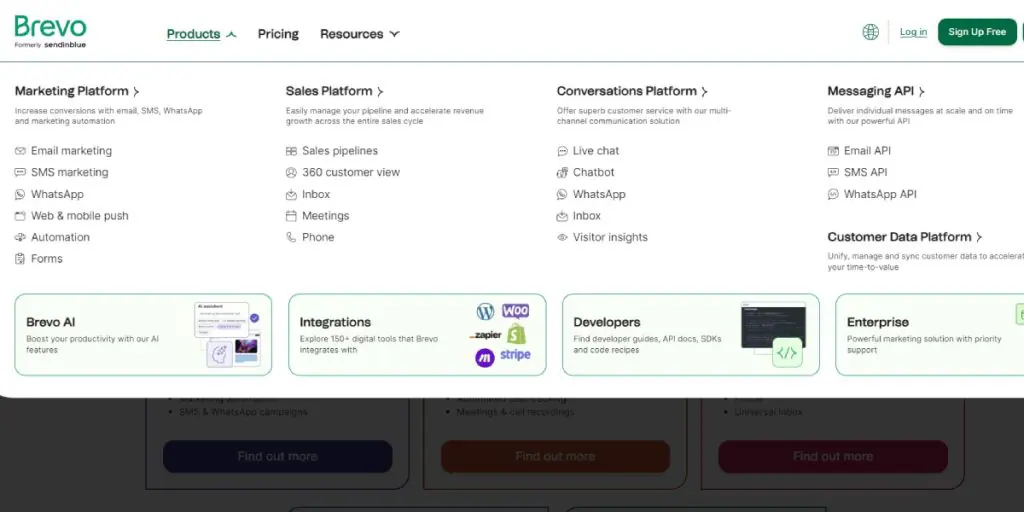The image size is (1024, 512).
Task: Click the Automation icon
Action: pos(21,237)
